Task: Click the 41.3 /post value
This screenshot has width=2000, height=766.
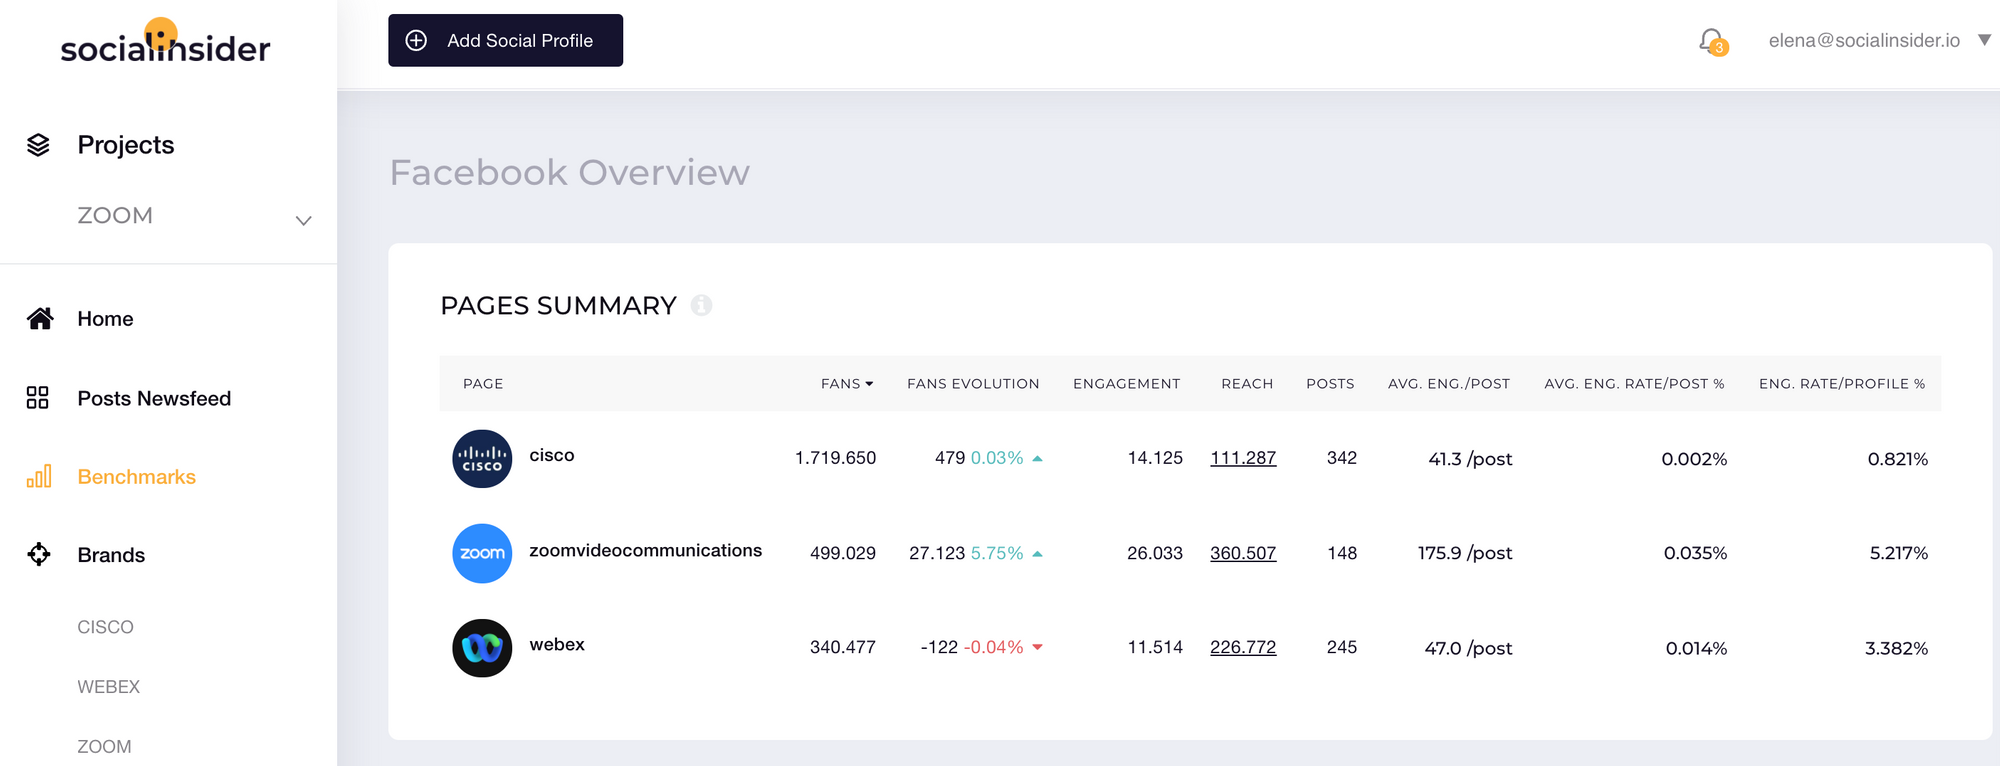Action: coord(1470,459)
